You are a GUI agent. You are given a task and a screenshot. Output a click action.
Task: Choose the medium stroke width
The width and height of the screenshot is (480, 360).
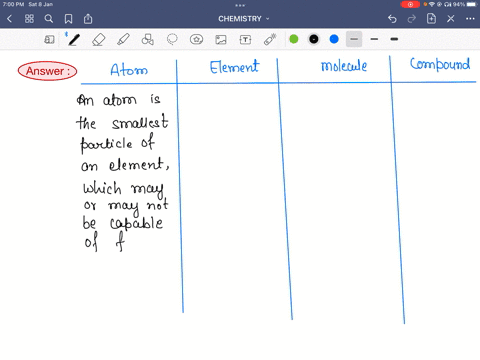tap(374, 39)
